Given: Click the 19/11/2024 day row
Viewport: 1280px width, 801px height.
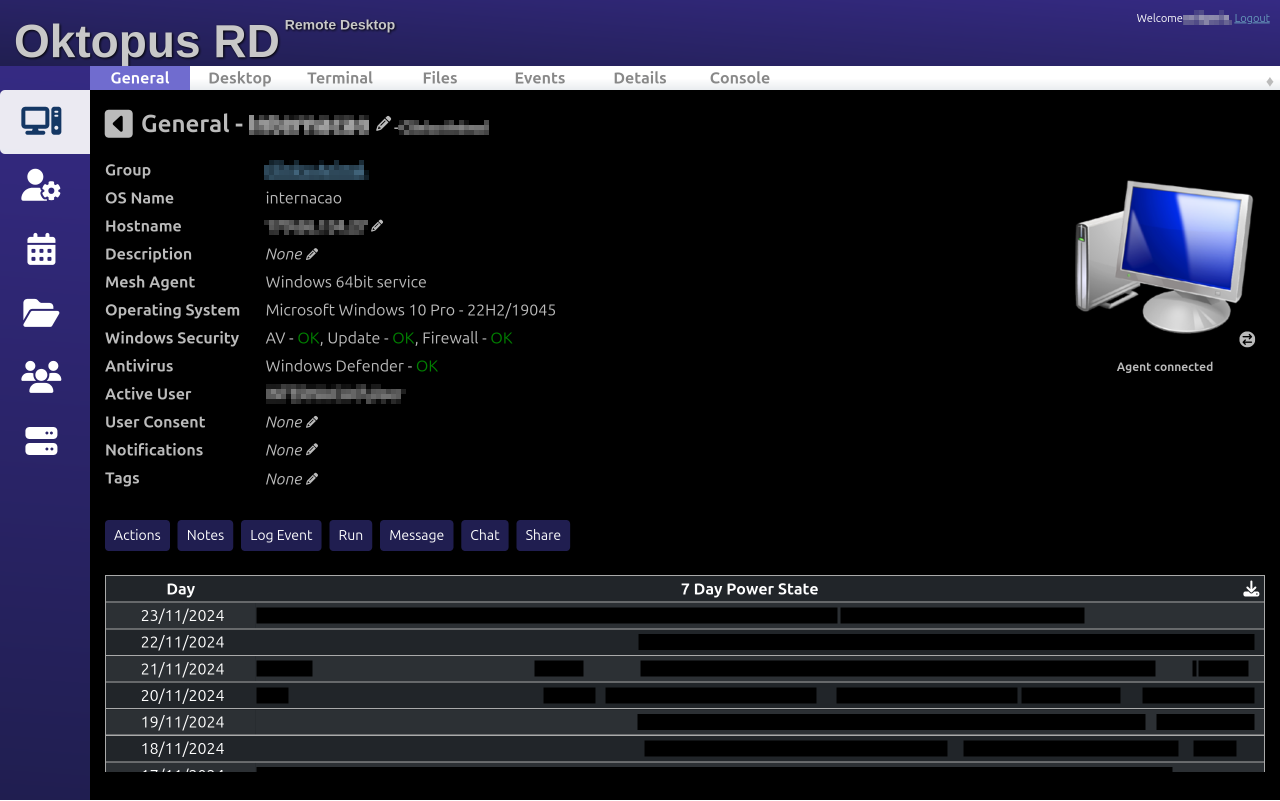Looking at the screenshot, I should (x=685, y=722).
